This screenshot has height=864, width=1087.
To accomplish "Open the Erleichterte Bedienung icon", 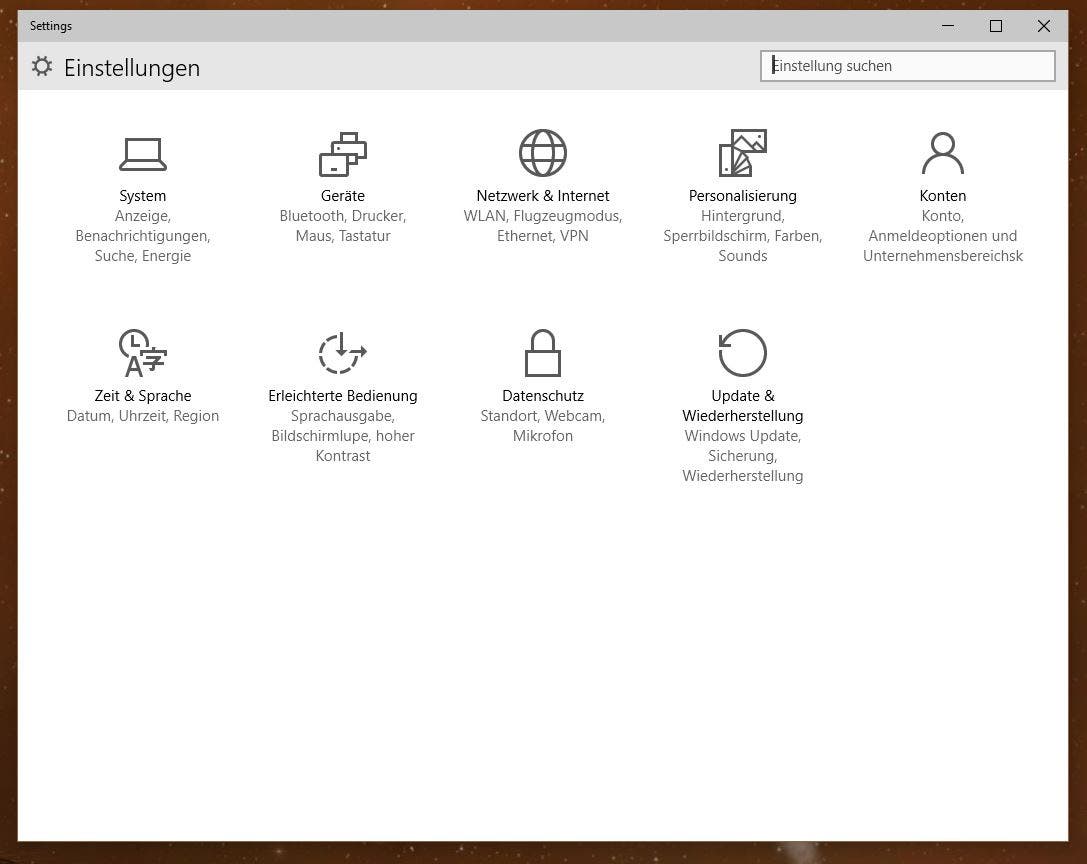I will pos(342,352).
